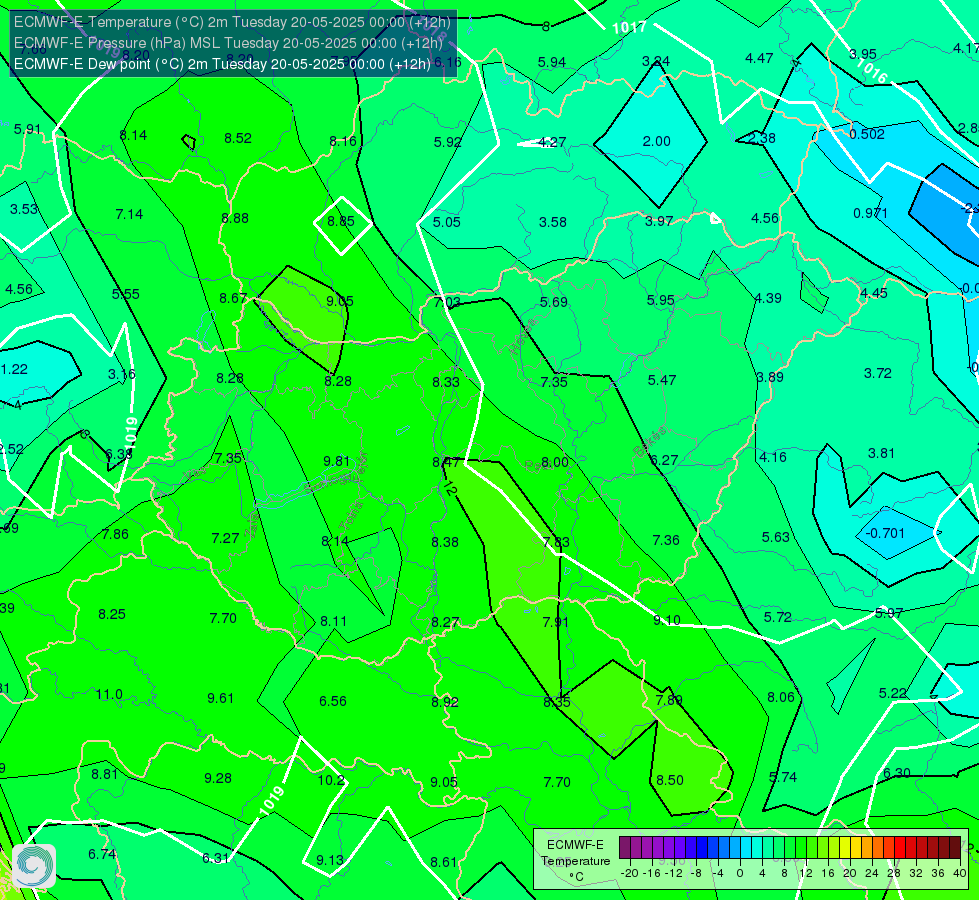Click the dew point value 5.55
979x900 pixels.
point(125,294)
